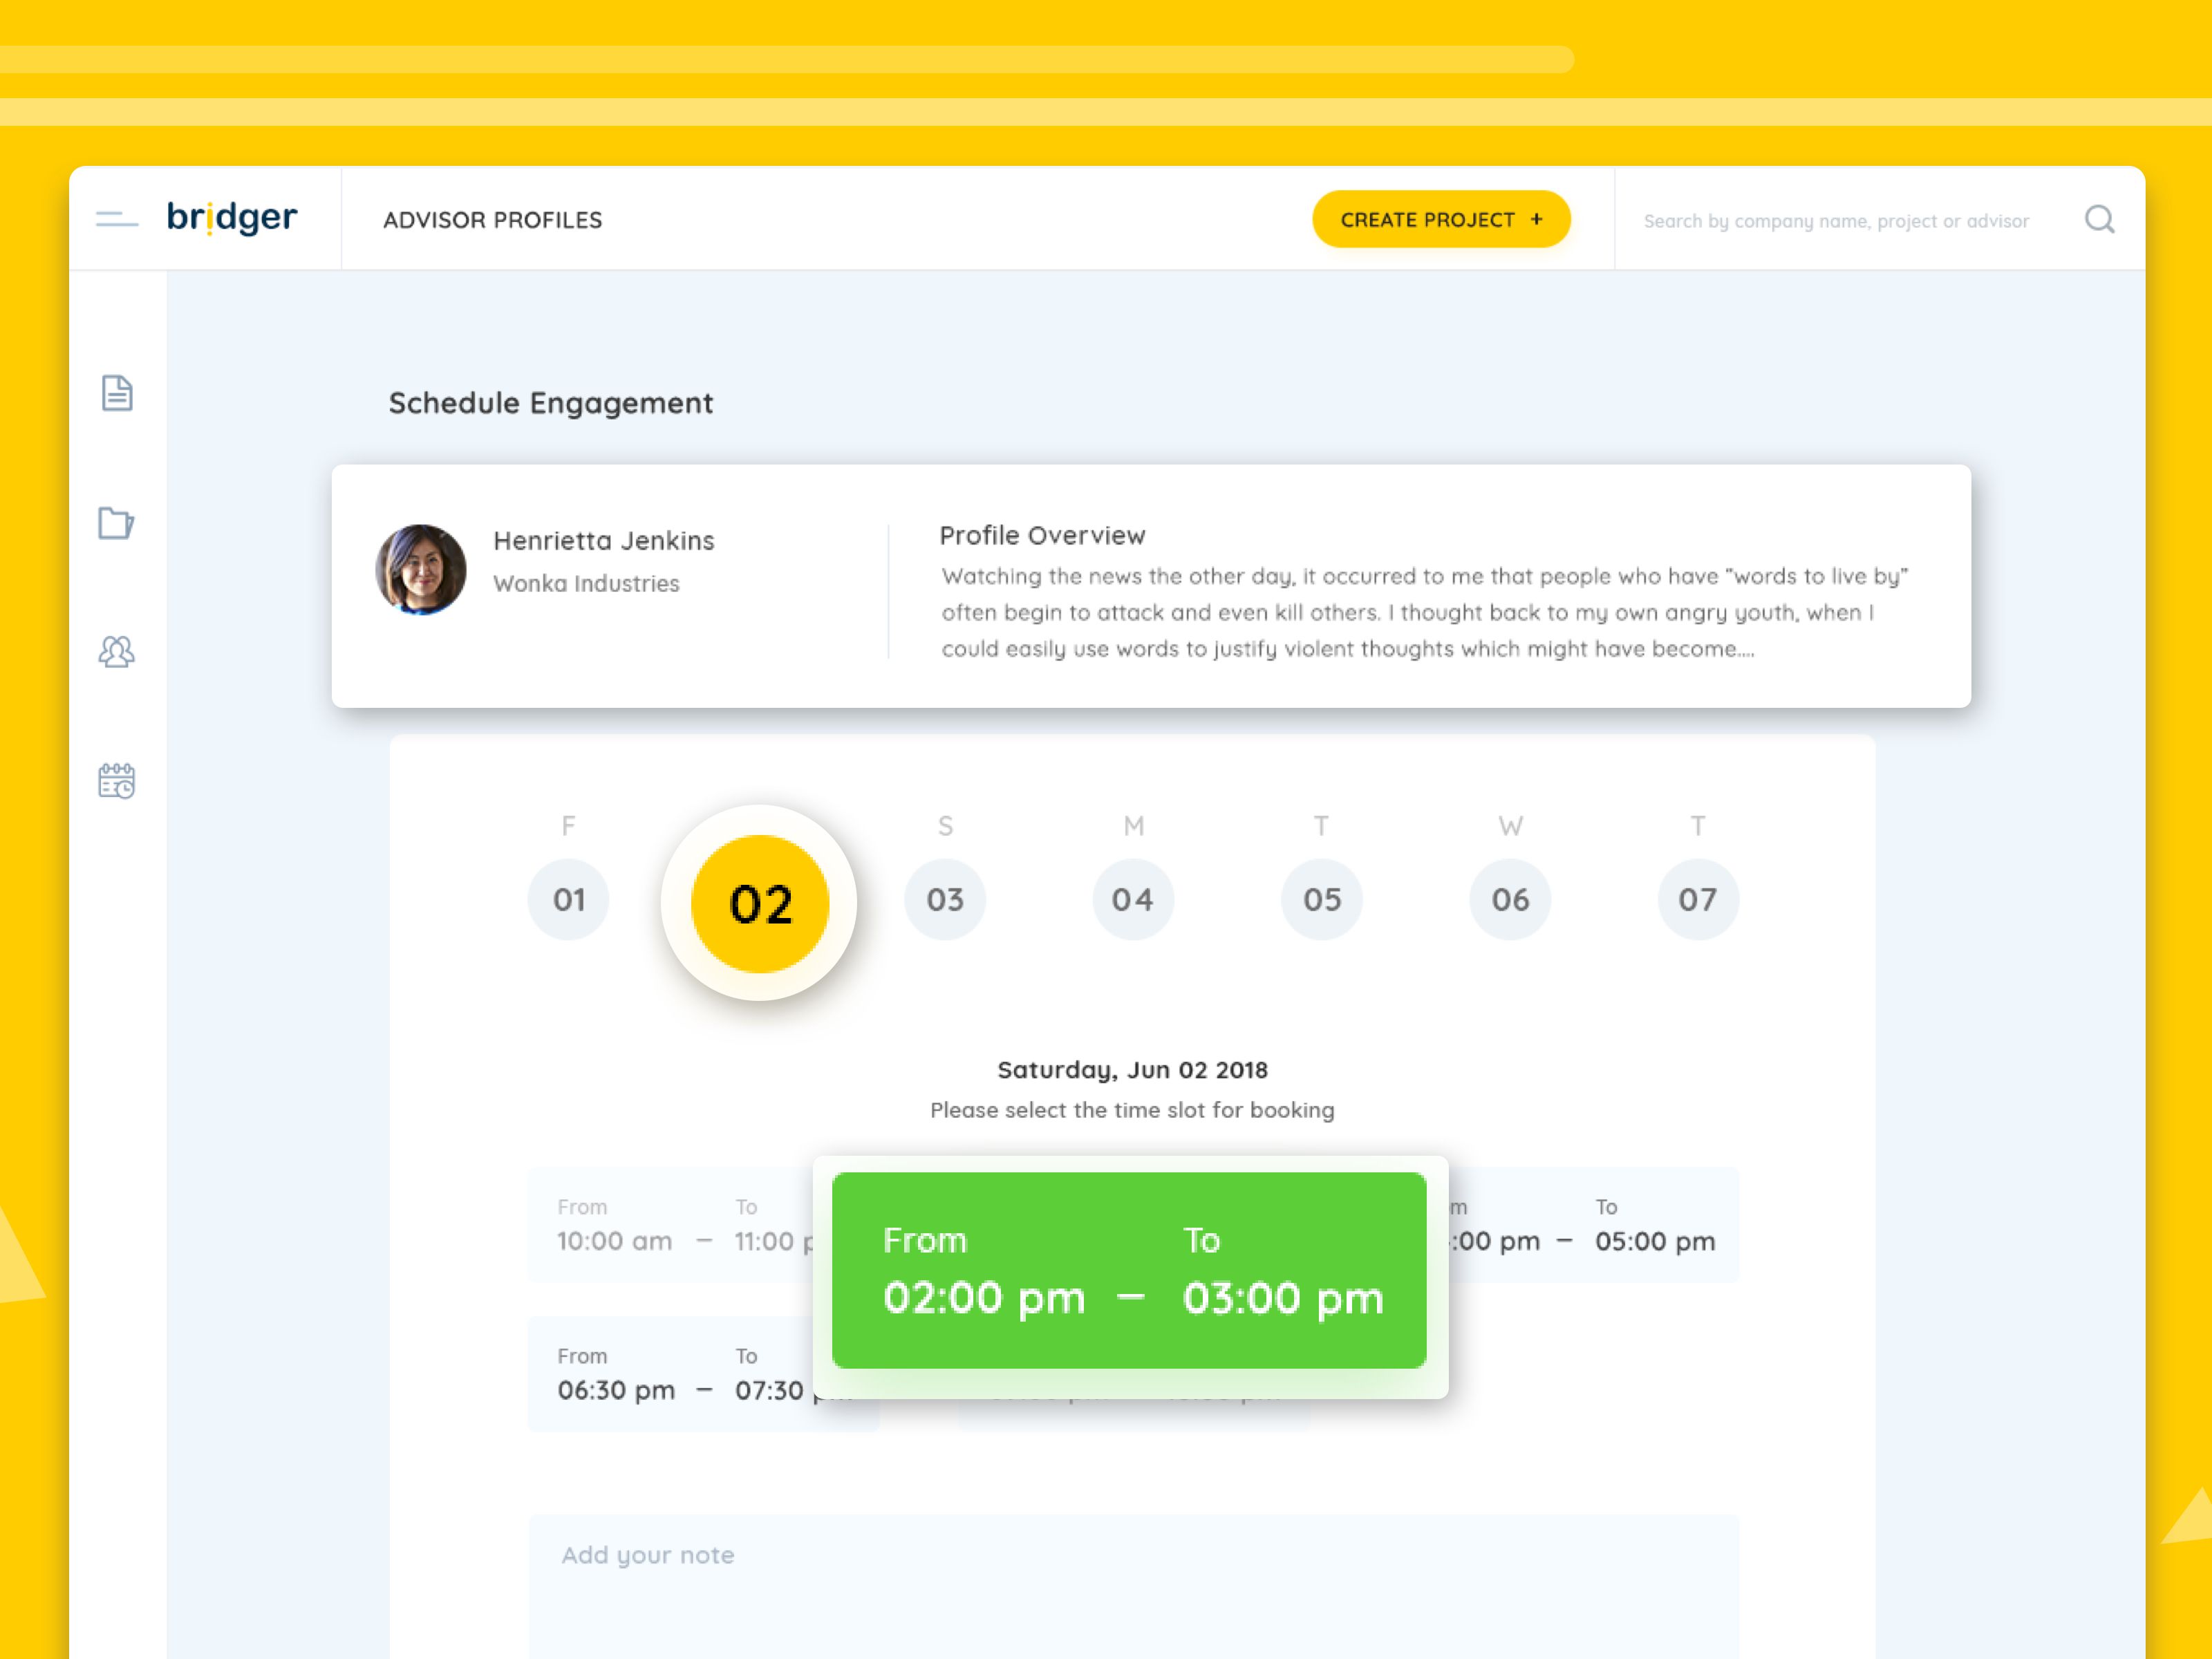The width and height of the screenshot is (2212, 1659).
Task: Click the bridger logo
Action: click(x=232, y=217)
